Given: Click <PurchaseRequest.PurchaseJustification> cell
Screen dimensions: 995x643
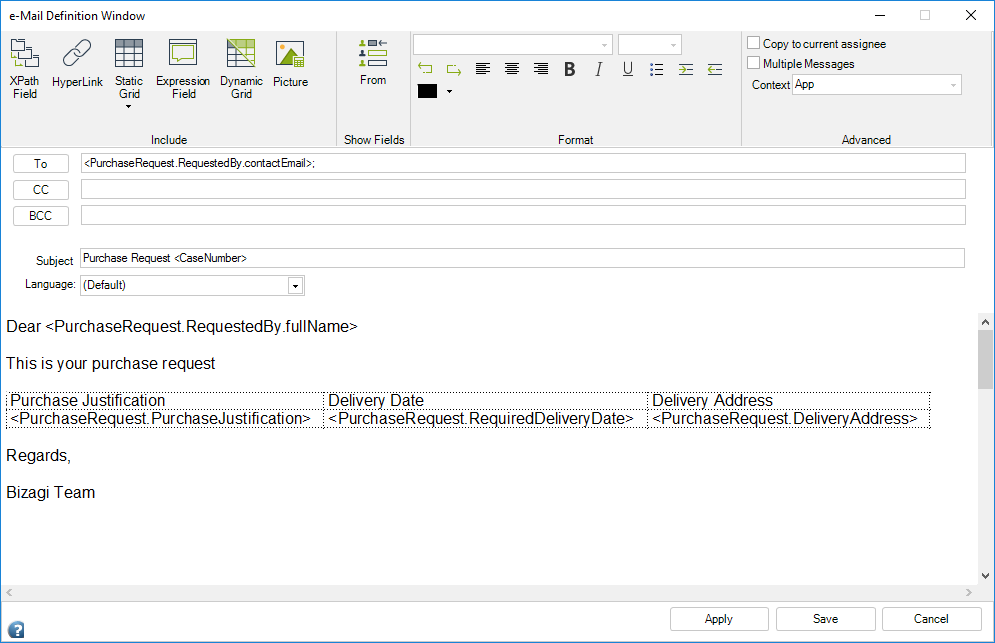Looking at the screenshot, I should click(165, 419).
